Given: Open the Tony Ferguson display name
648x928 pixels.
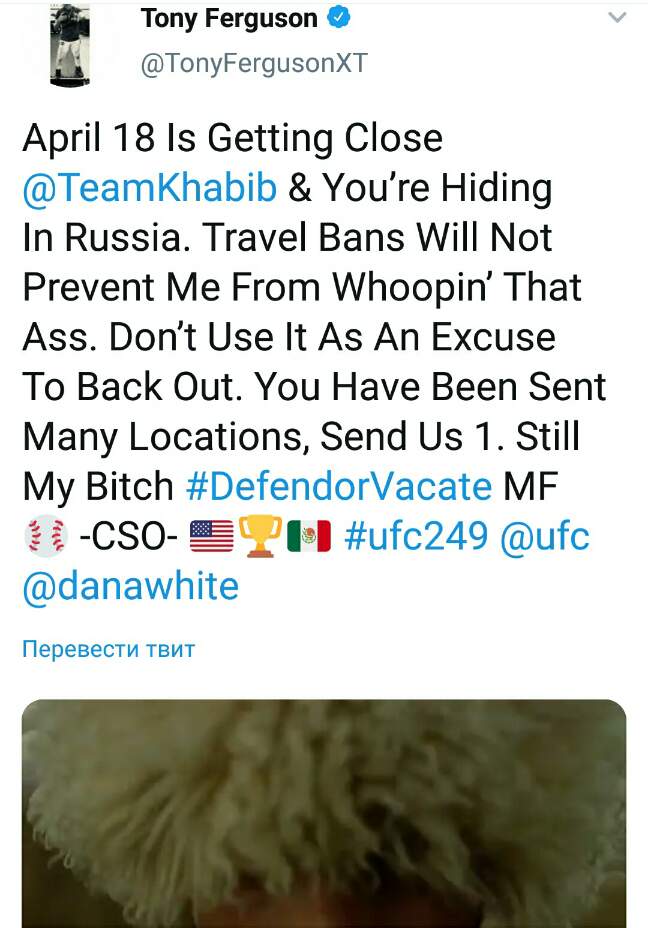Looking at the screenshot, I should [x=229, y=19].
